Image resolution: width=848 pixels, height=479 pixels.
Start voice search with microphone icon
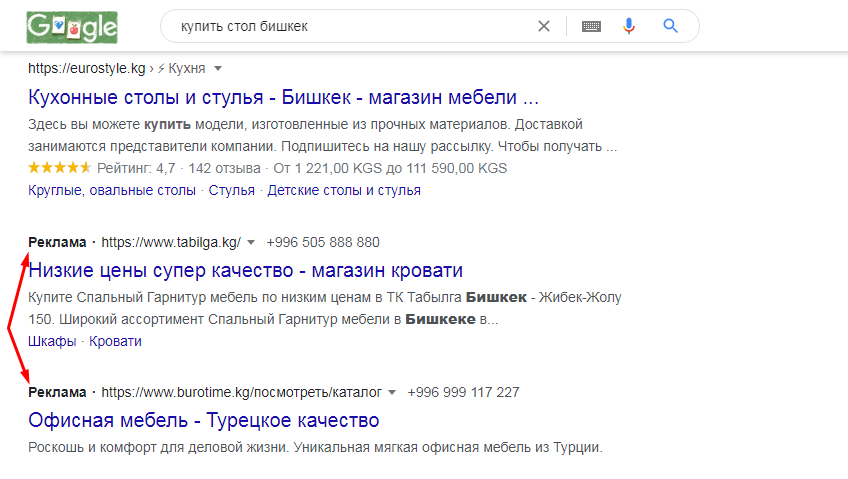628,26
